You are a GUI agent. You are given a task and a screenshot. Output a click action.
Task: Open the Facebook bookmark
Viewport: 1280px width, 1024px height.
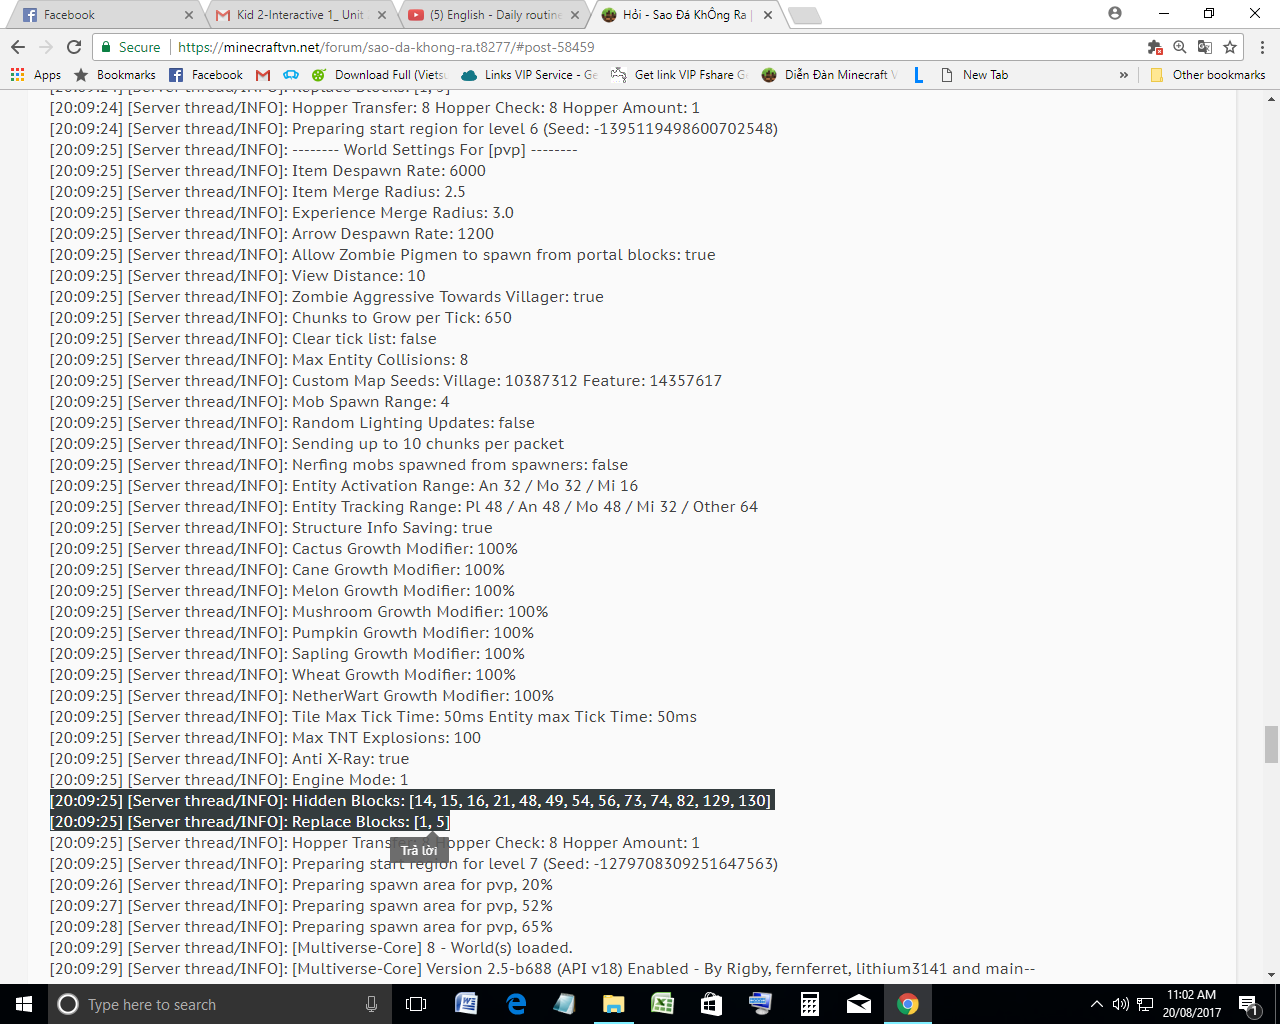point(206,75)
